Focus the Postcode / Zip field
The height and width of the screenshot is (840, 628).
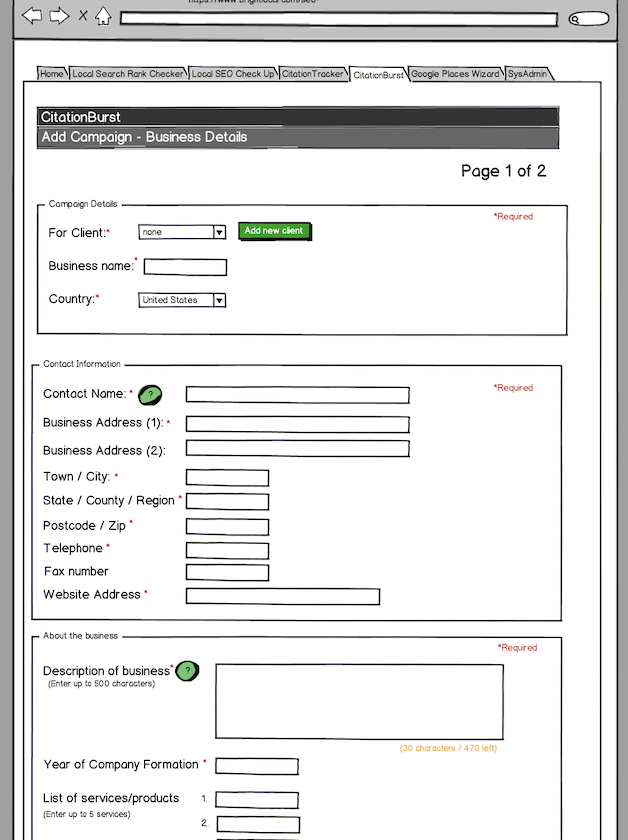coord(227,527)
